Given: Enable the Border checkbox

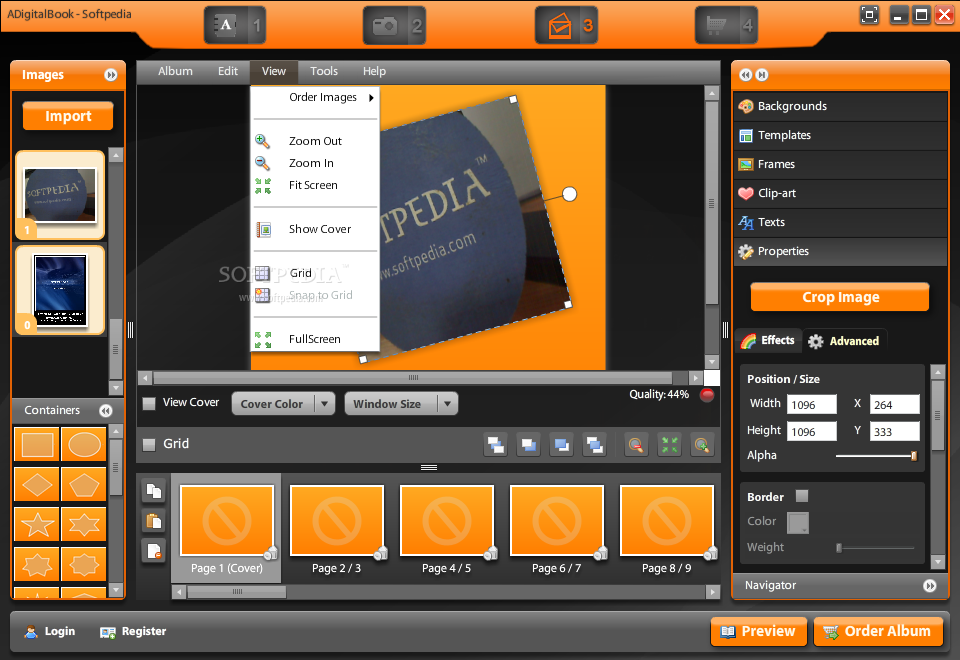Looking at the screenshot, I should pyautogui.click(x=801, y=496).
